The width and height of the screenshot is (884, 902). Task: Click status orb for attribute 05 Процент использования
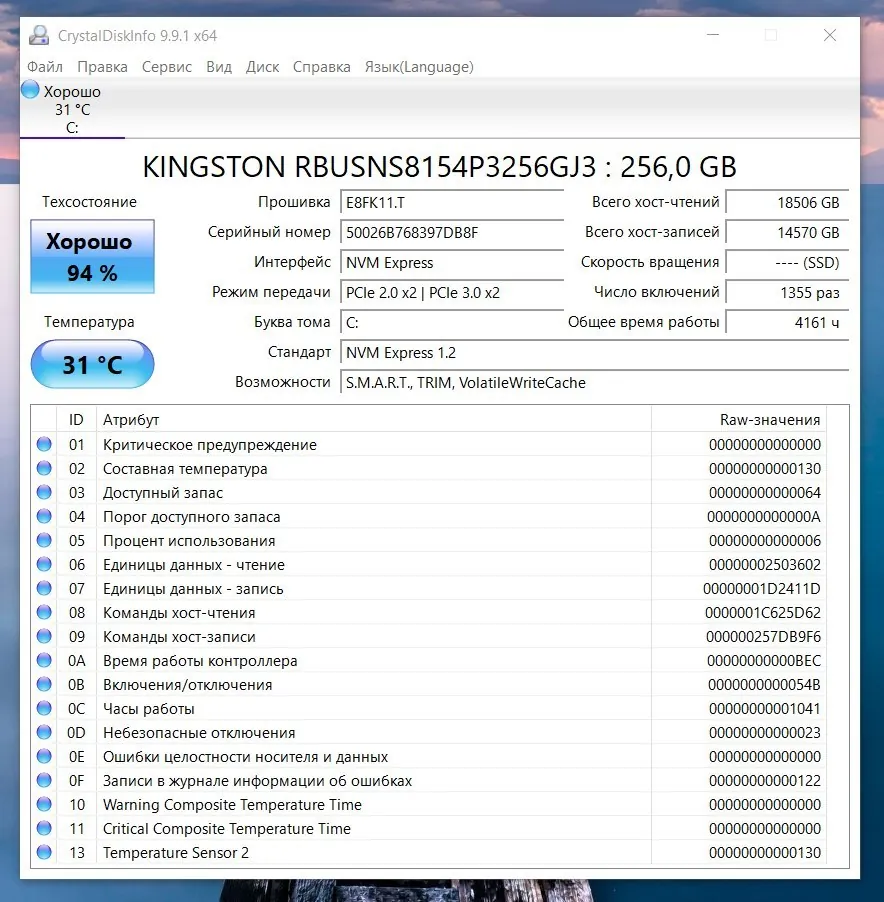tap(44, 540)
